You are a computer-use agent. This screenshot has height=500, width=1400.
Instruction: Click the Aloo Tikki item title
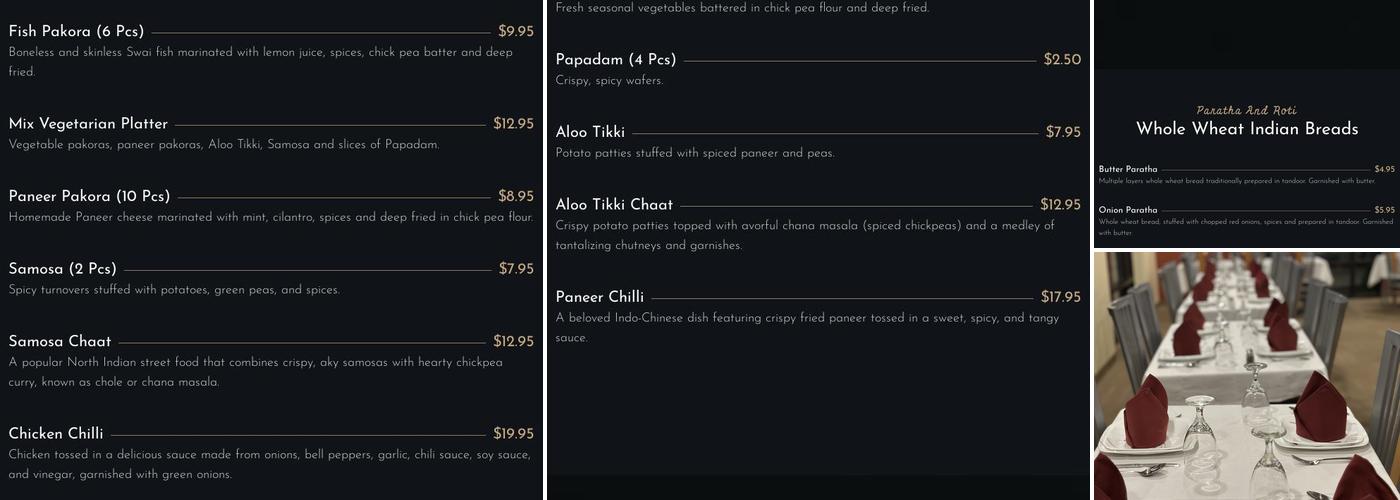(590, 132)
